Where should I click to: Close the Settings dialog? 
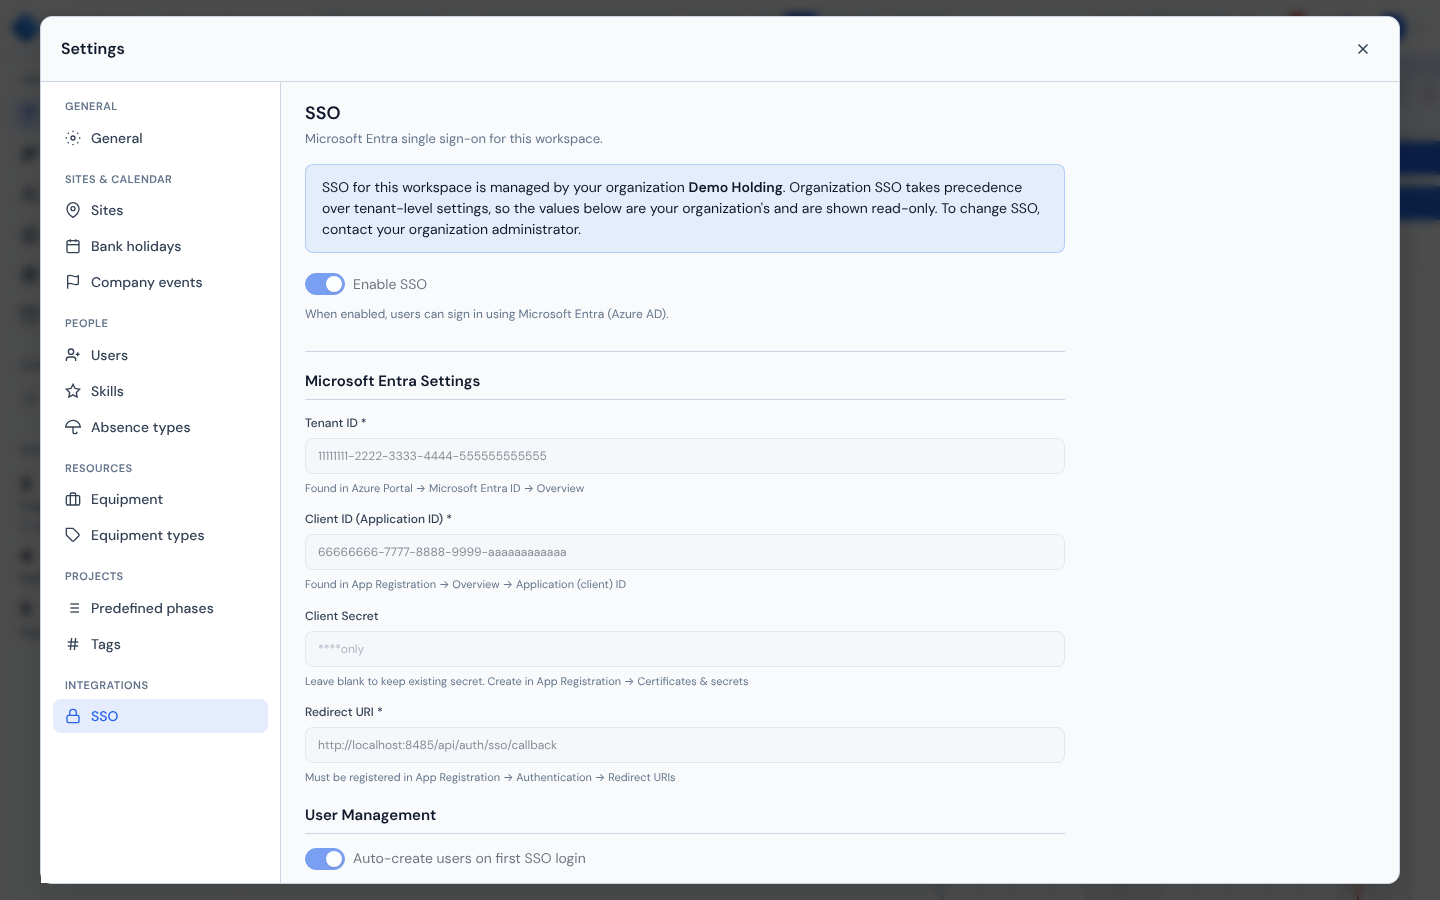(x=1363, y=49)
